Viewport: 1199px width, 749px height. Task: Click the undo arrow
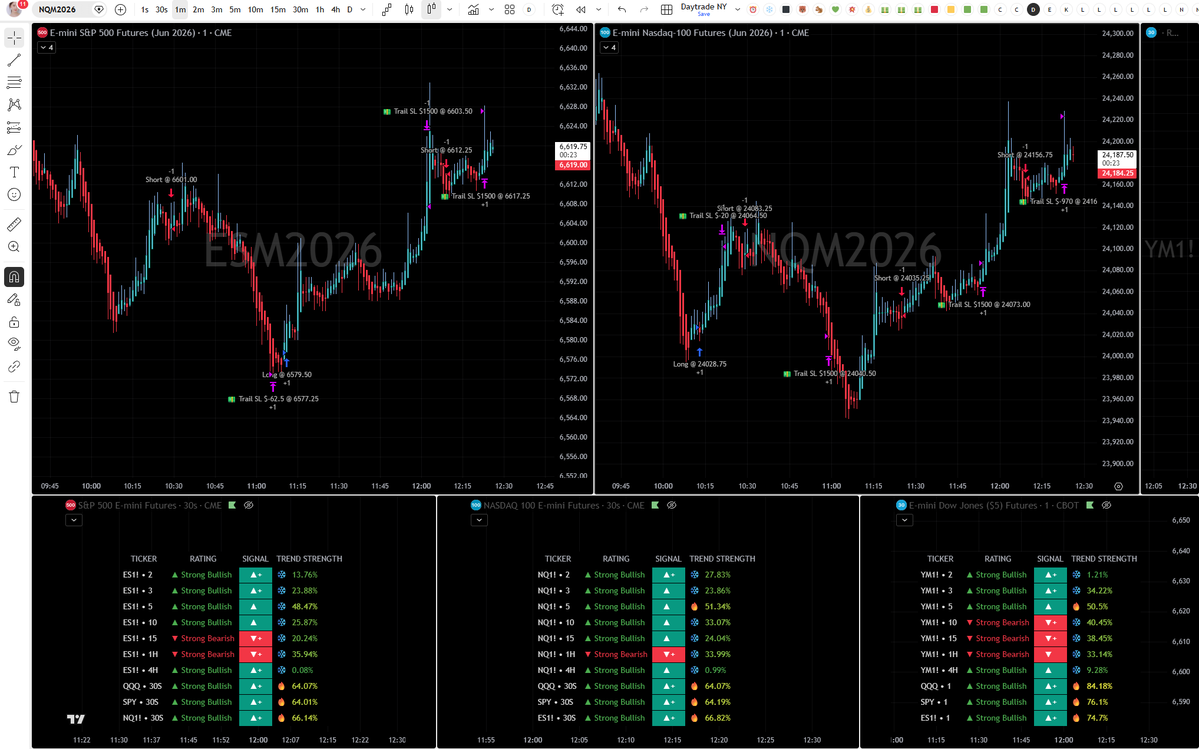click(x=622, y=9)
